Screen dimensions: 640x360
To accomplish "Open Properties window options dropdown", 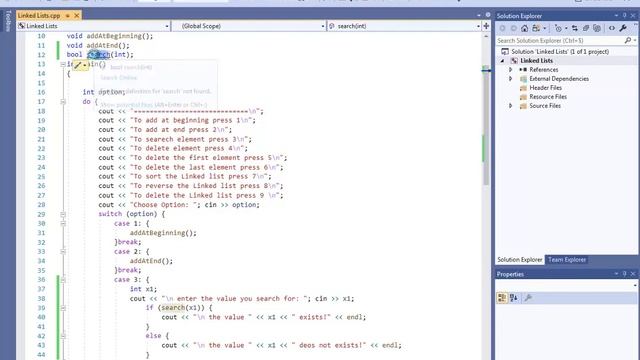I will 616,274.
